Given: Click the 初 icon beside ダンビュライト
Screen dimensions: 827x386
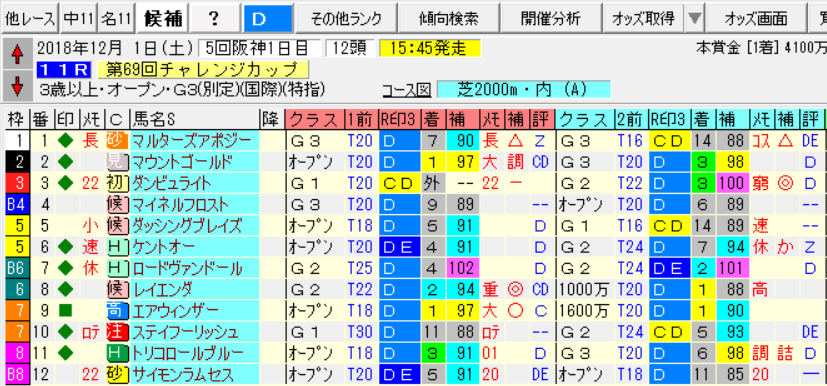Looking at the screenshot, I should coord(118,183).
